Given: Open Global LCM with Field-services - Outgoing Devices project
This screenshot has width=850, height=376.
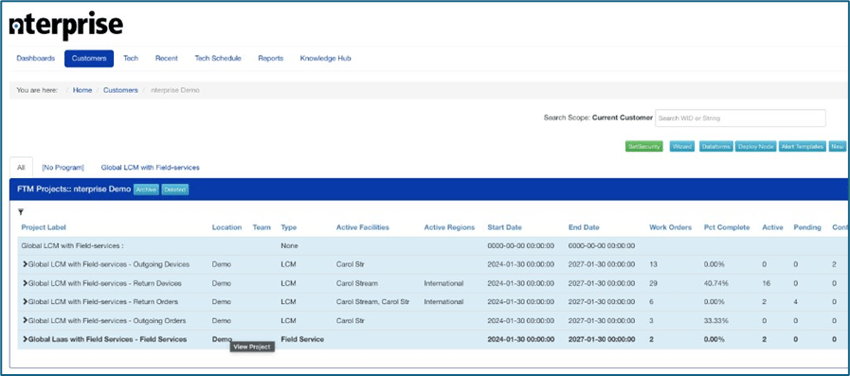Looking at the screenshot, I should coord(108,264).
